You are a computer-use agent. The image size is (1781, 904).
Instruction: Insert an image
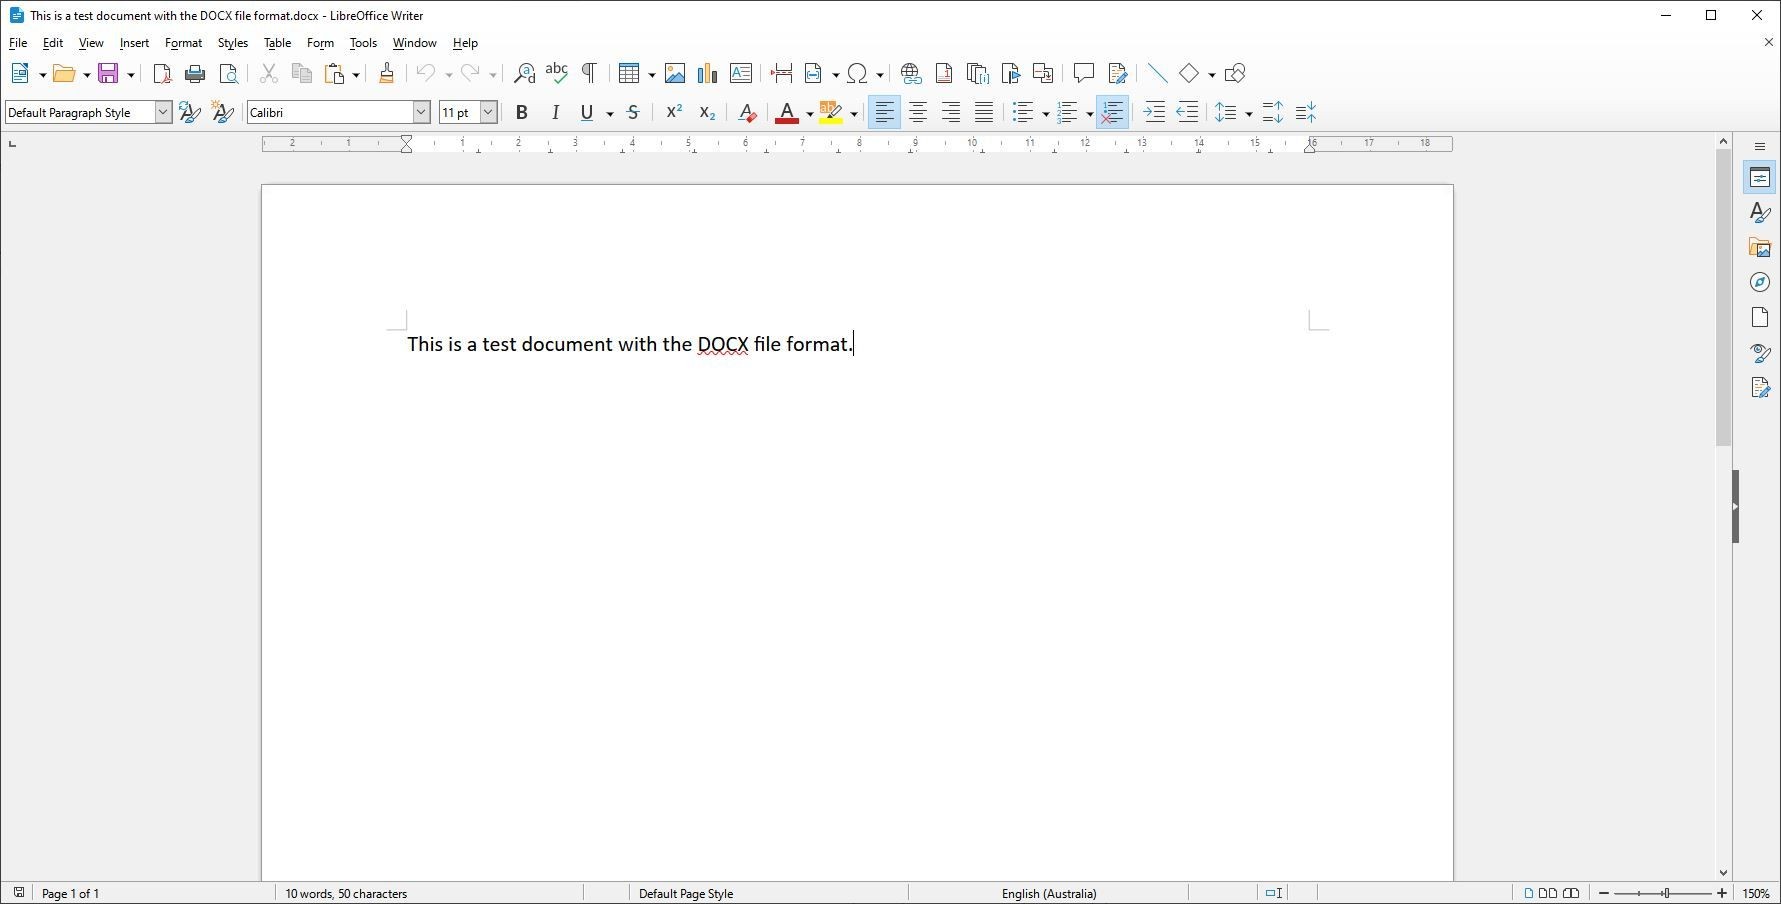click(x=675, y=73)
